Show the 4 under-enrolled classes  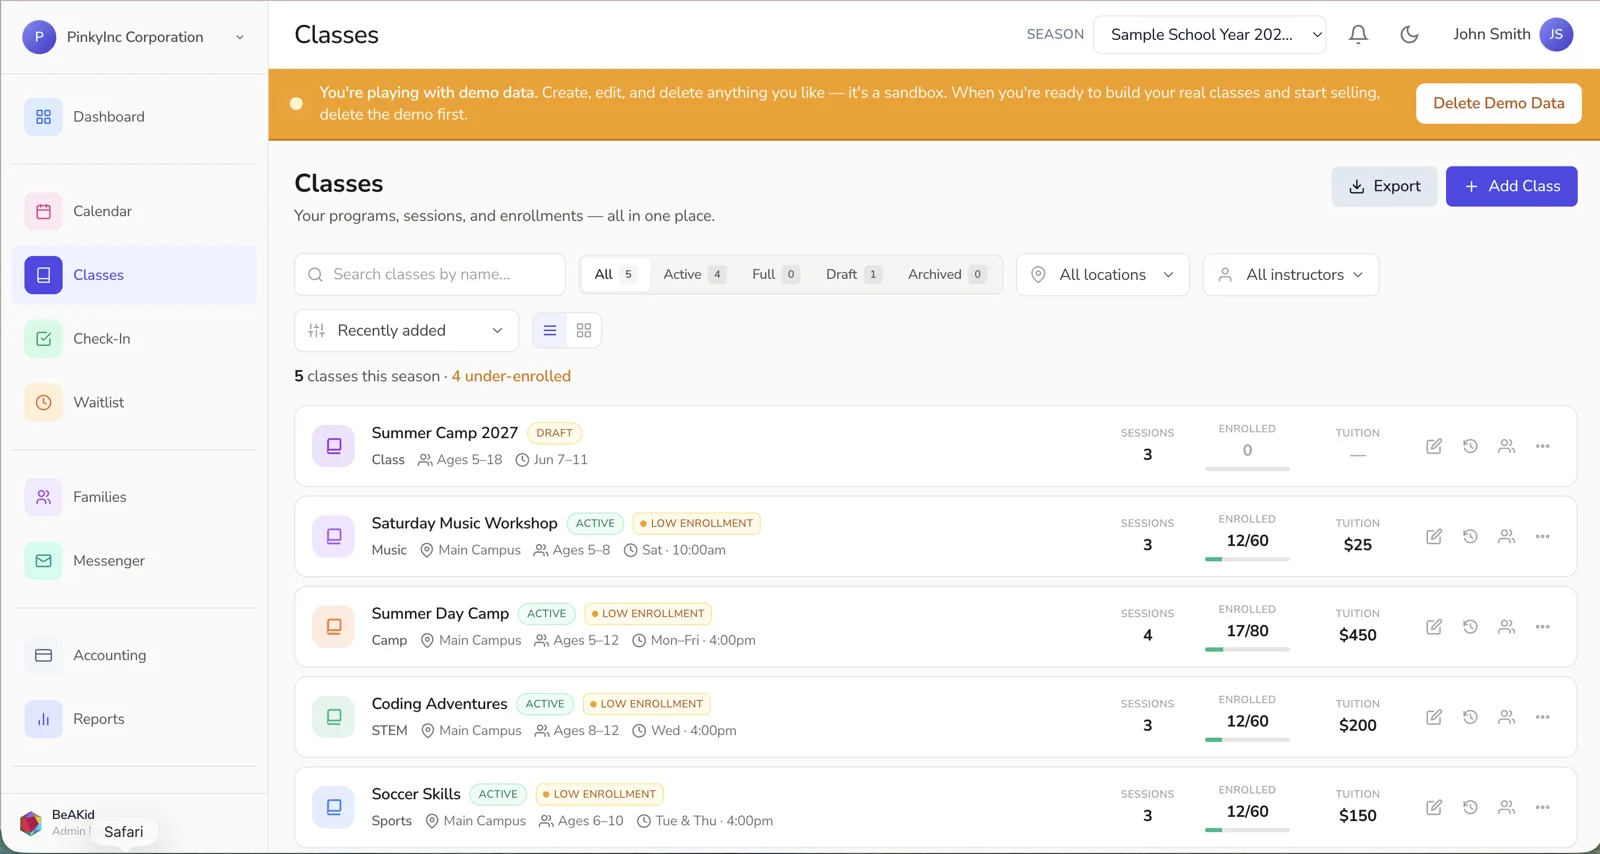(x=511, y=376)
